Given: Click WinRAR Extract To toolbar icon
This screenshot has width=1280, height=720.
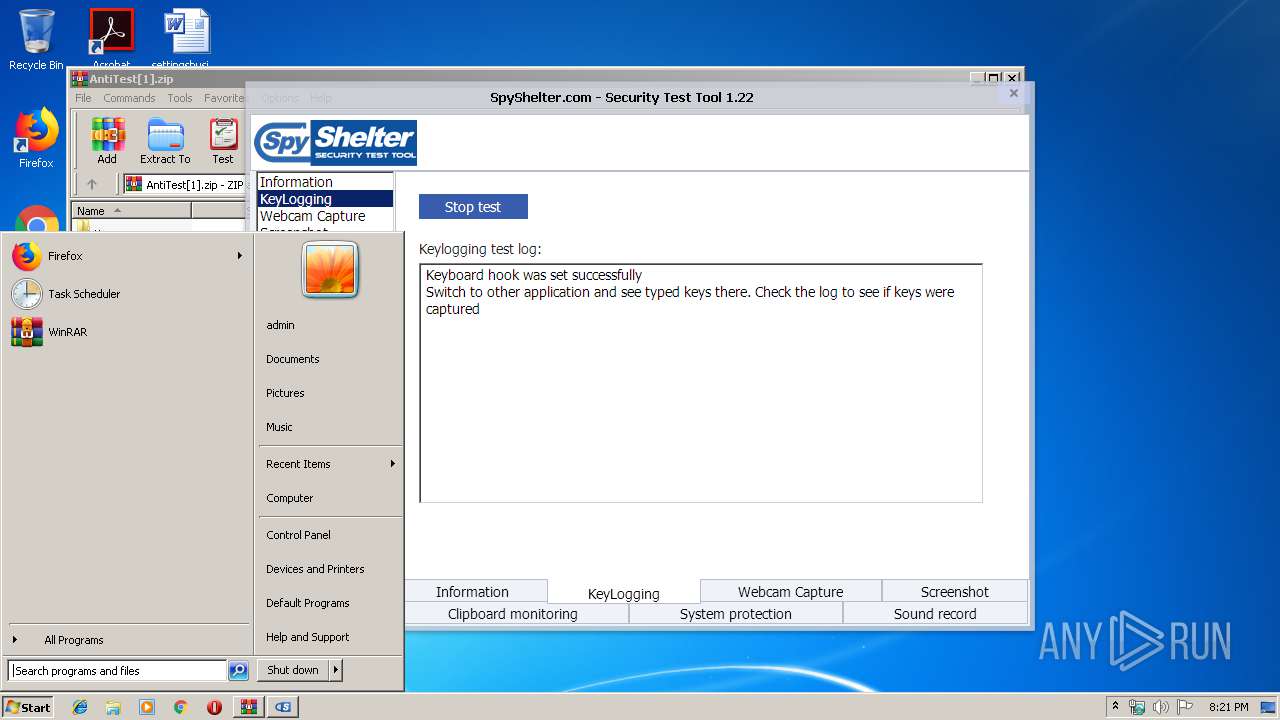Looking at the screenshot, I should point(165,140).
